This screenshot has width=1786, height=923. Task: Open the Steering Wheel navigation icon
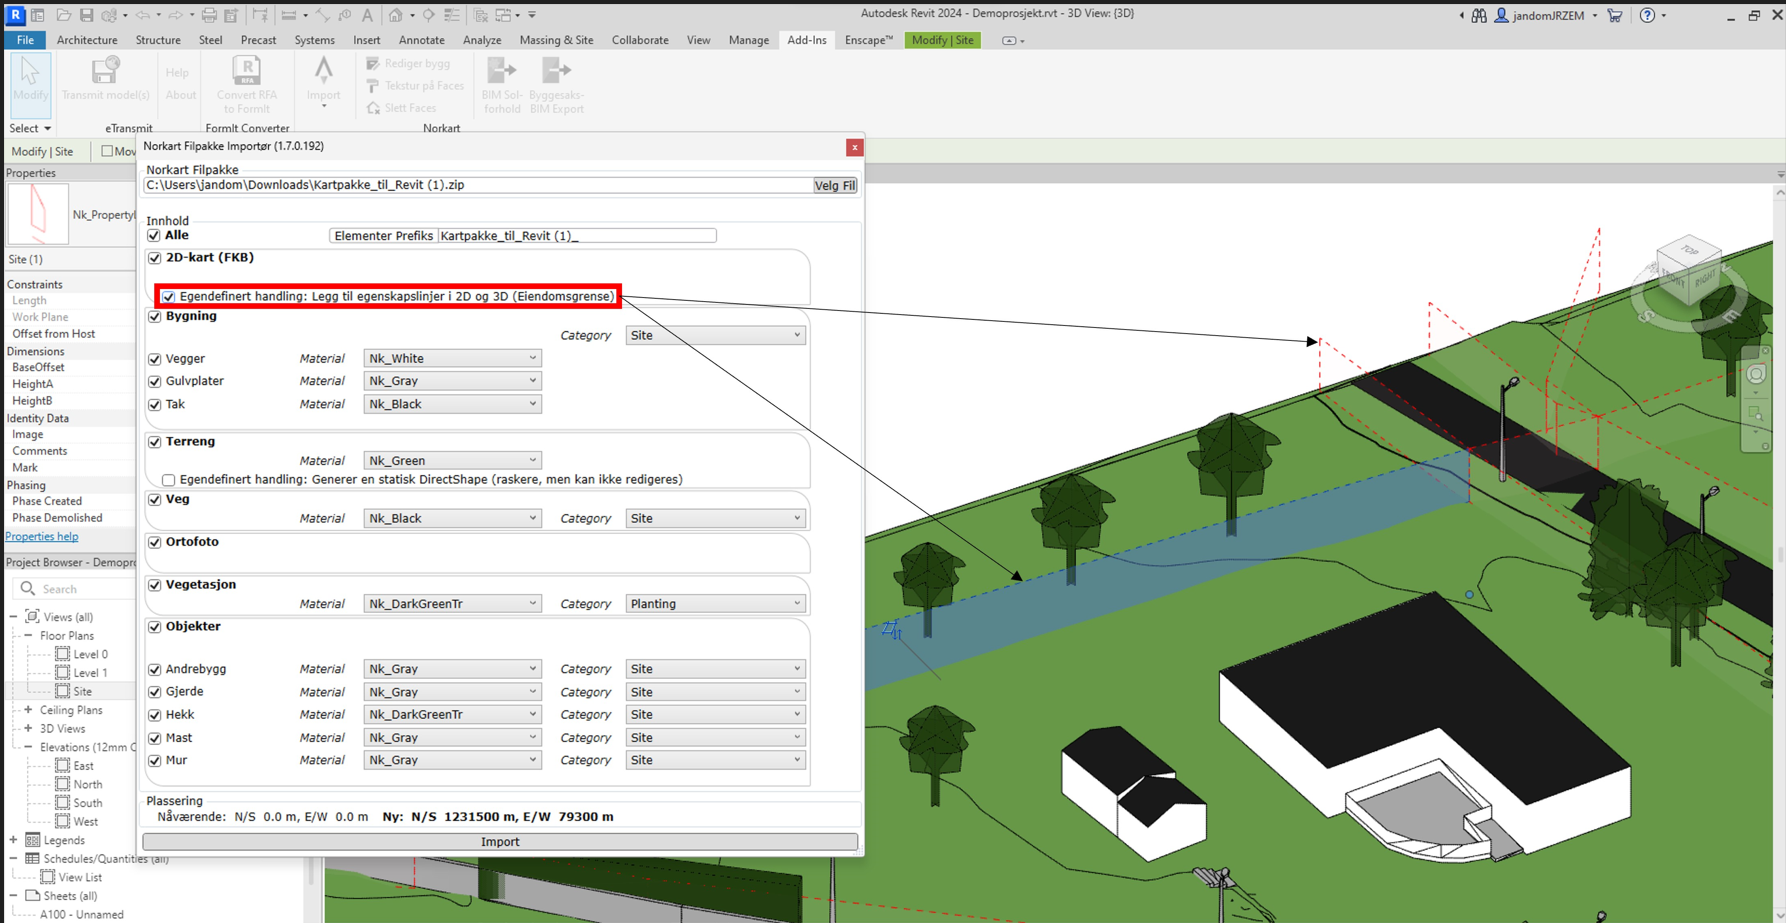(x=1756, y=374)
